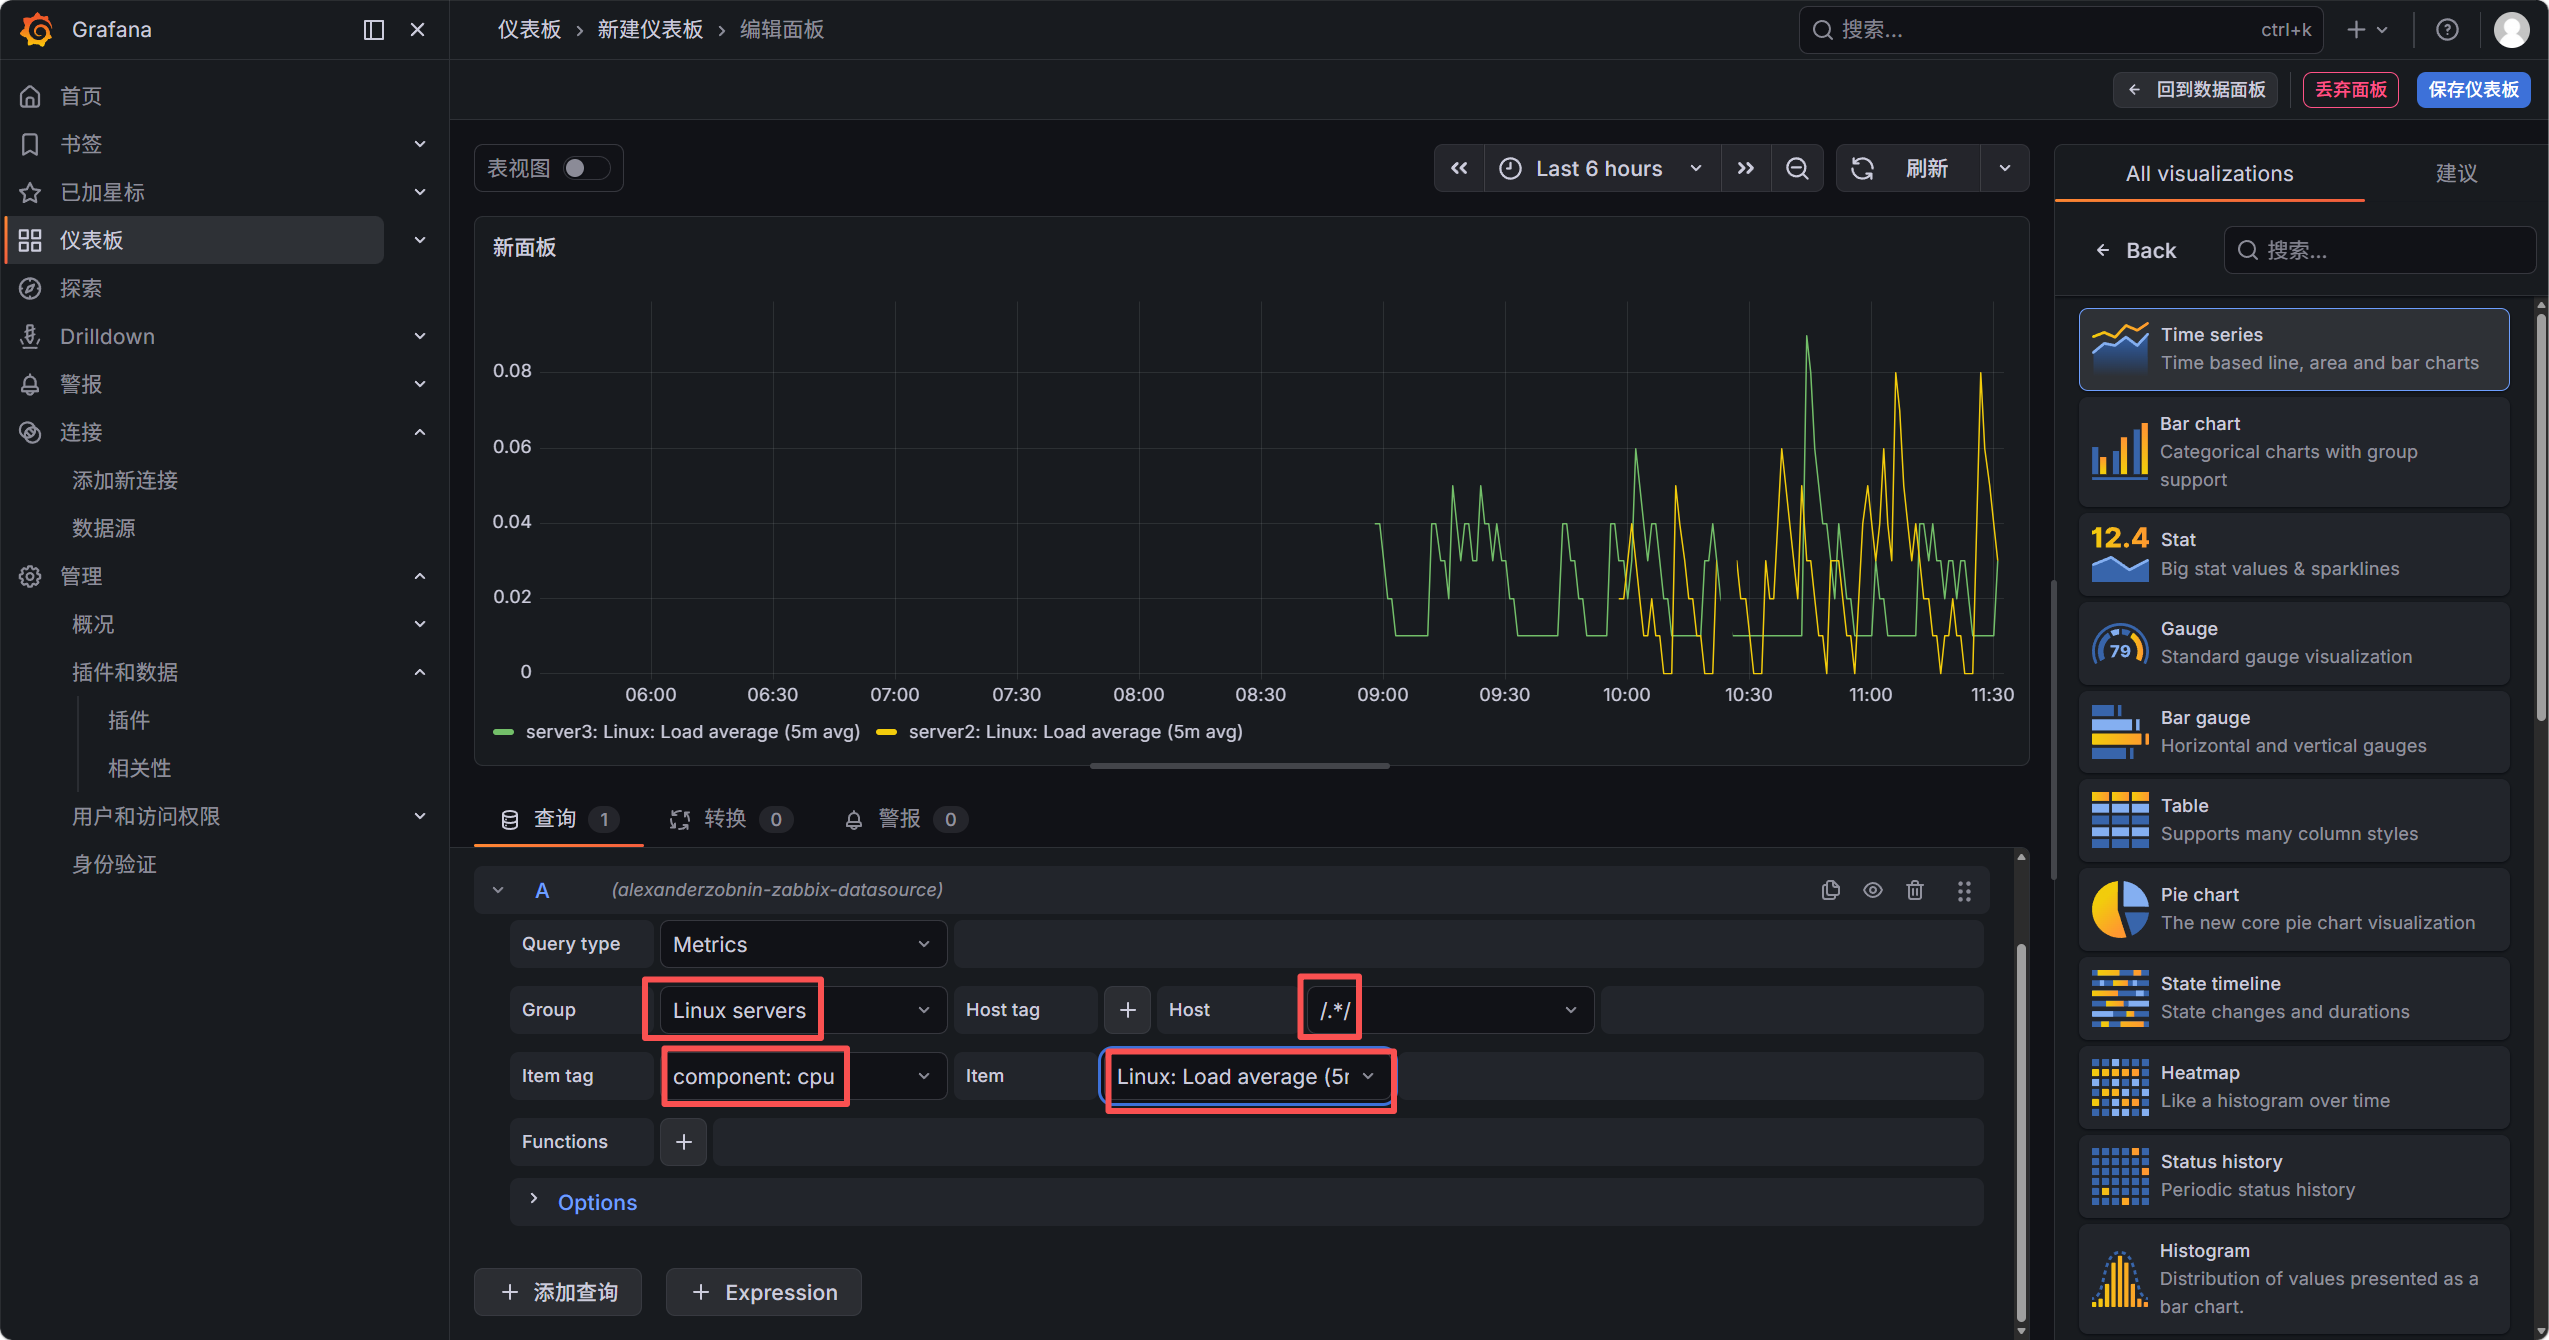
Task: Dock the sidebar menu icon
Action: point(373,30)
